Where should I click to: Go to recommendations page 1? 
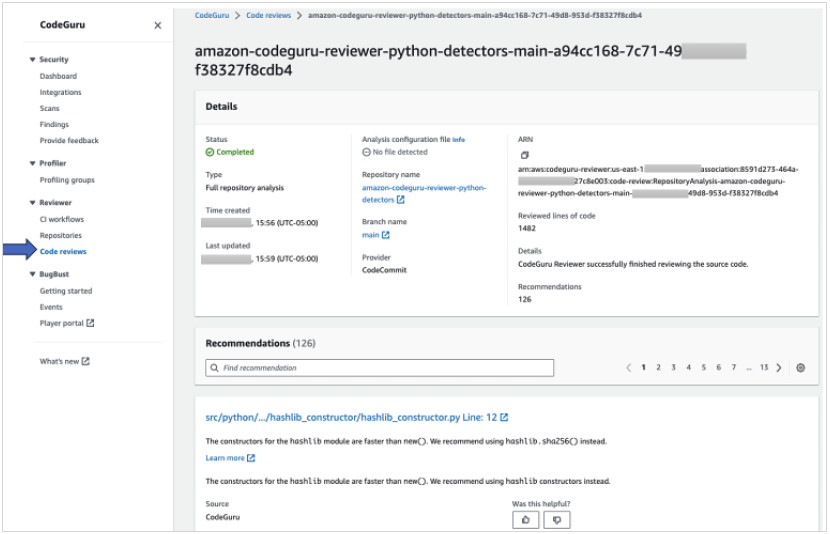(643, 367)
